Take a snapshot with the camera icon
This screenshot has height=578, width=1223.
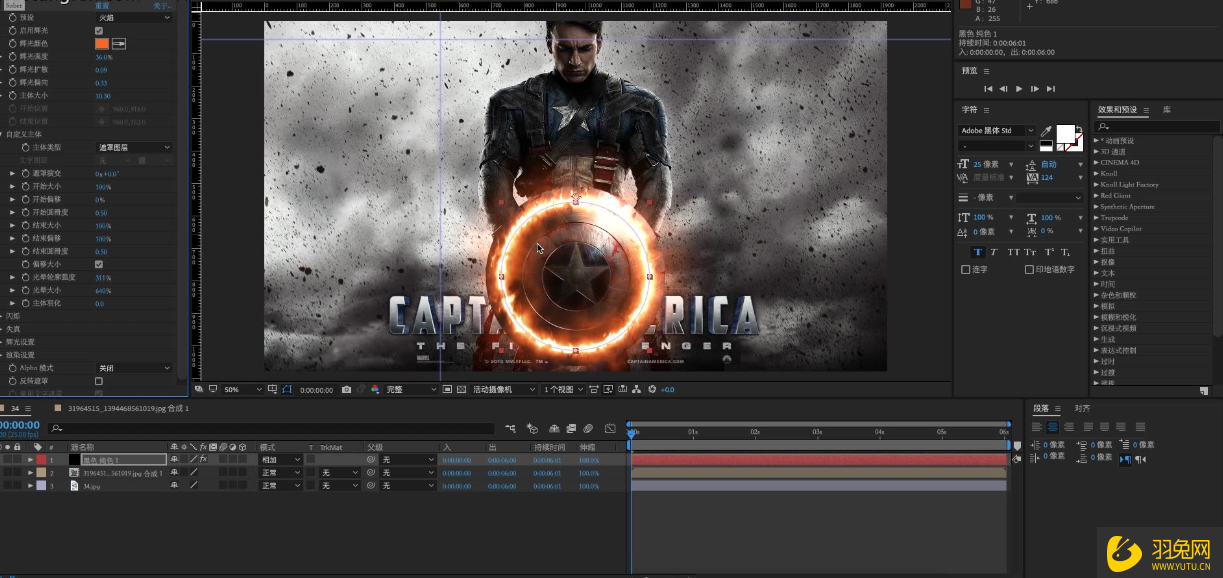pyautogui.click(x=346, y=389)
